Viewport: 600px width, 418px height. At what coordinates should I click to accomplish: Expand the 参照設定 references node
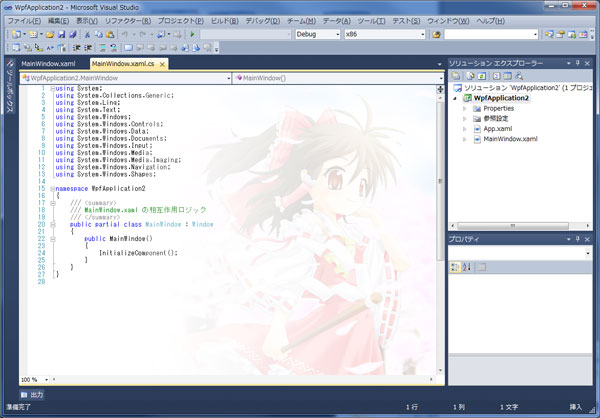point(465,119)
